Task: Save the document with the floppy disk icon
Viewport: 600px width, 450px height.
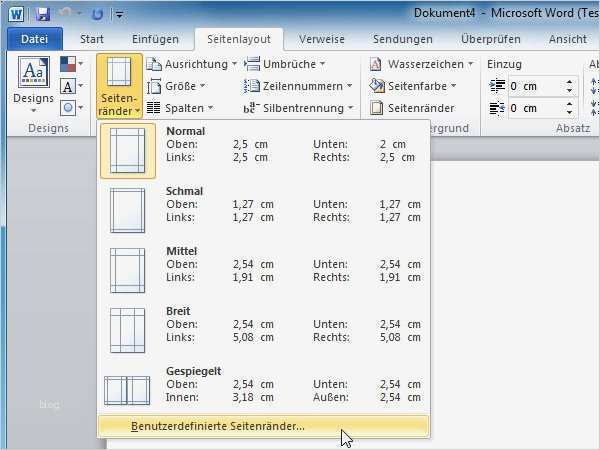Action: [42, 15]
